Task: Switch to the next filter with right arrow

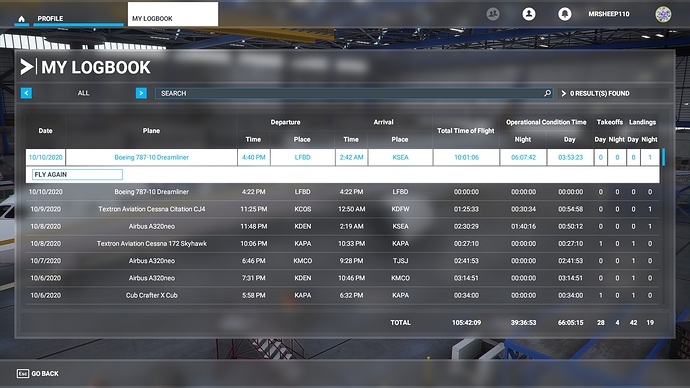Action: point(141,93)
